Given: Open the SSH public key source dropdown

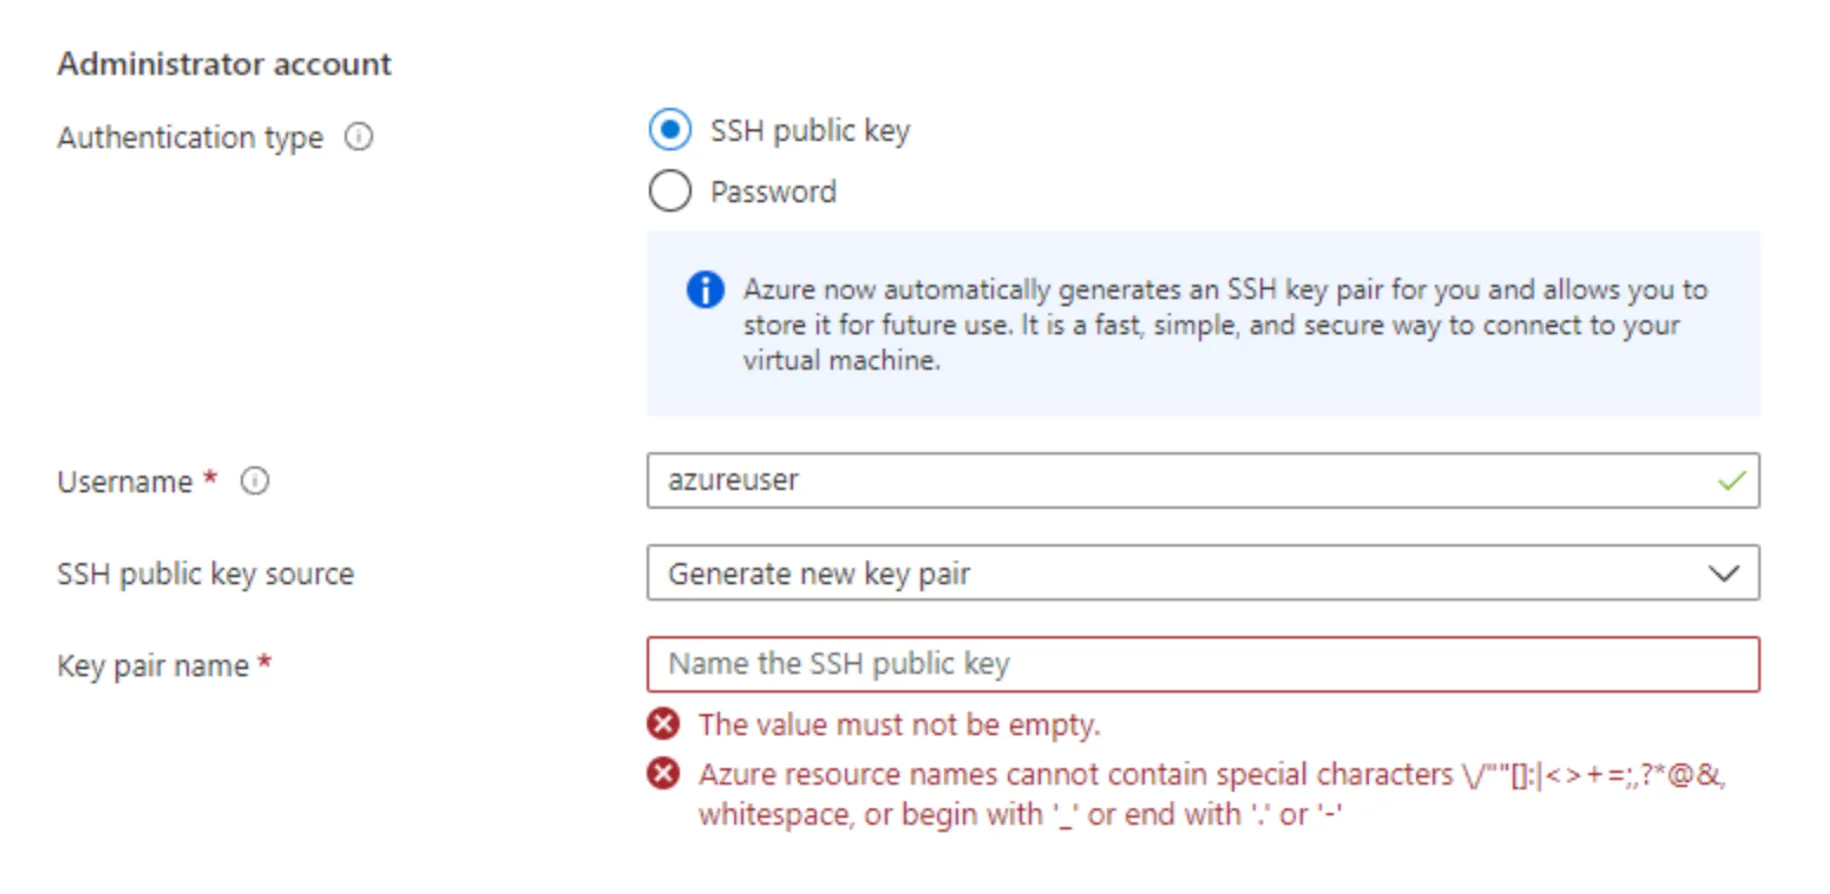Looking at the screenshot, I should pos(1200,573).
